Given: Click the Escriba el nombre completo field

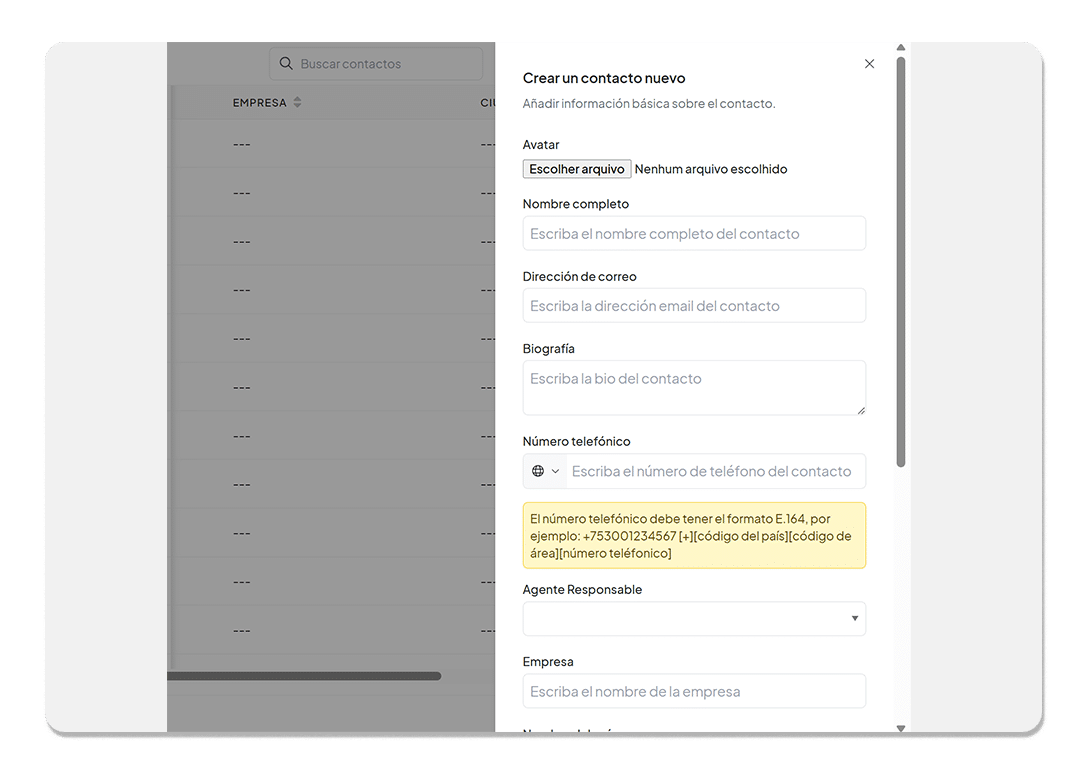Looking at the screenshot, I should pos(694,233).
